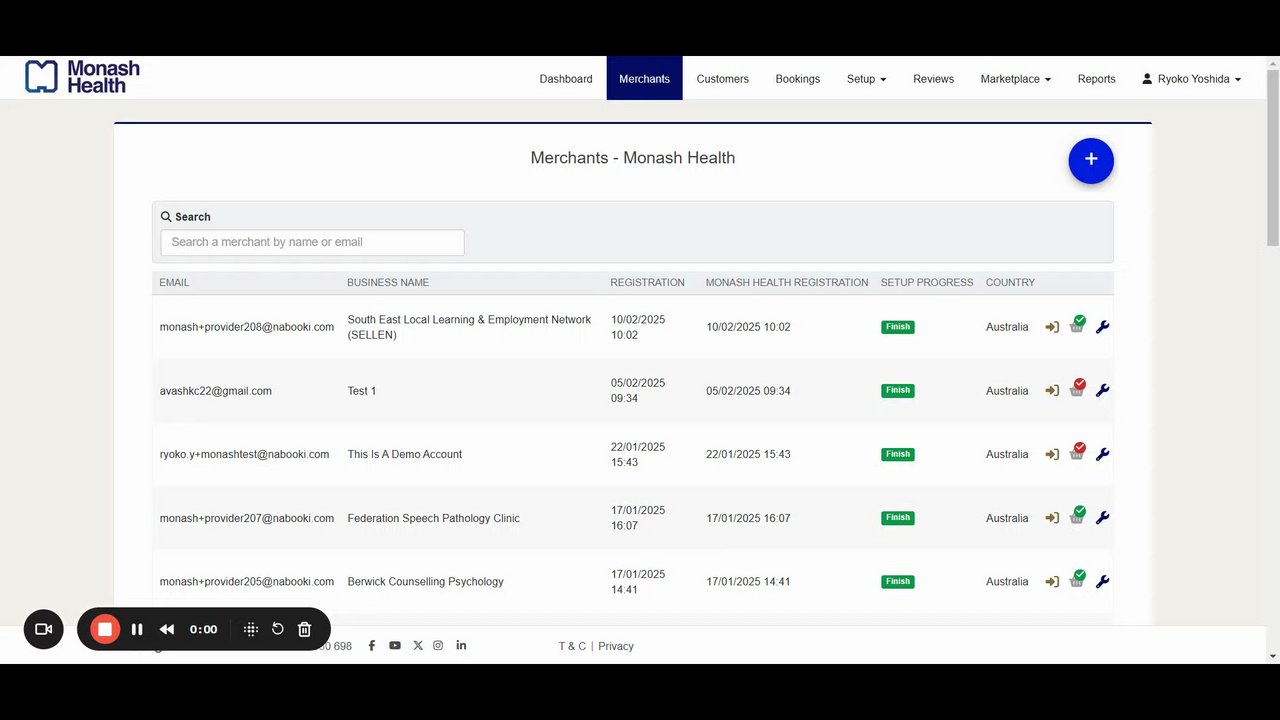Screen dimensions: 1280x720
Task: Open the Facebook icon in the footer
Action: click(x=372, y=646)
